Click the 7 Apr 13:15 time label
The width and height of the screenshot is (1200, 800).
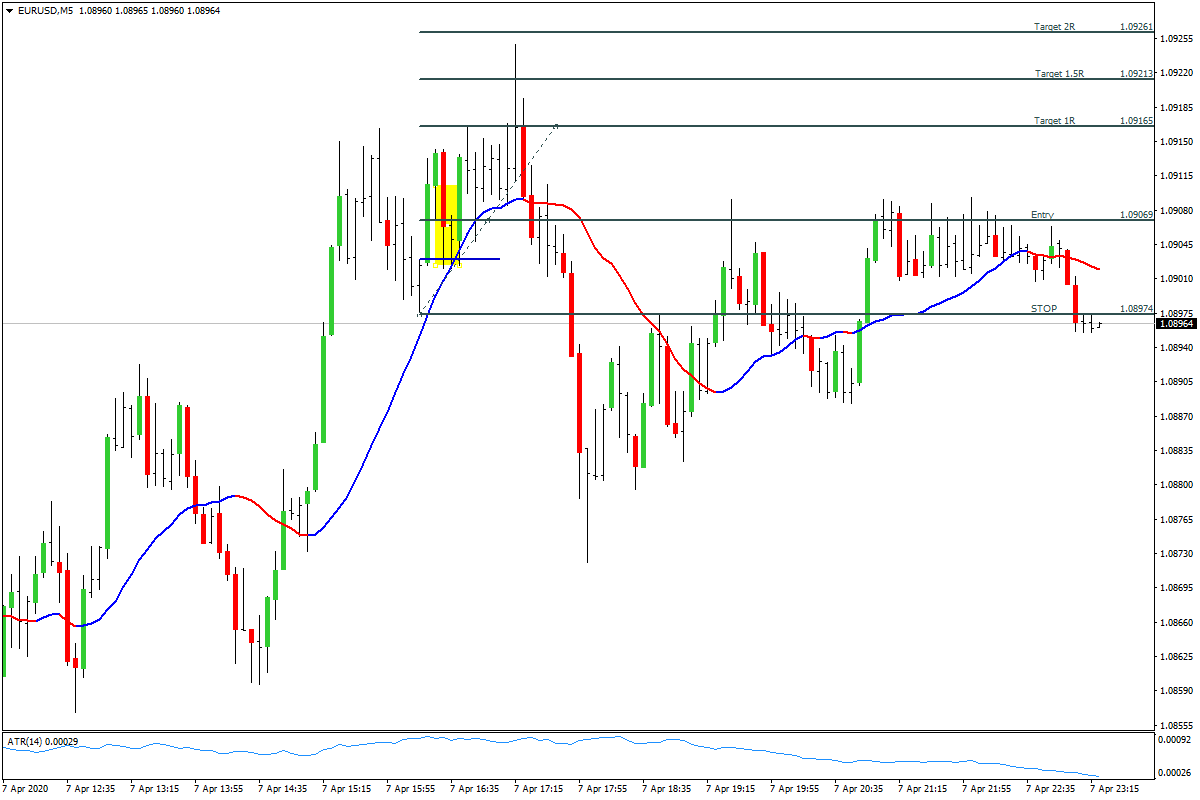click(x=156, y=789)
